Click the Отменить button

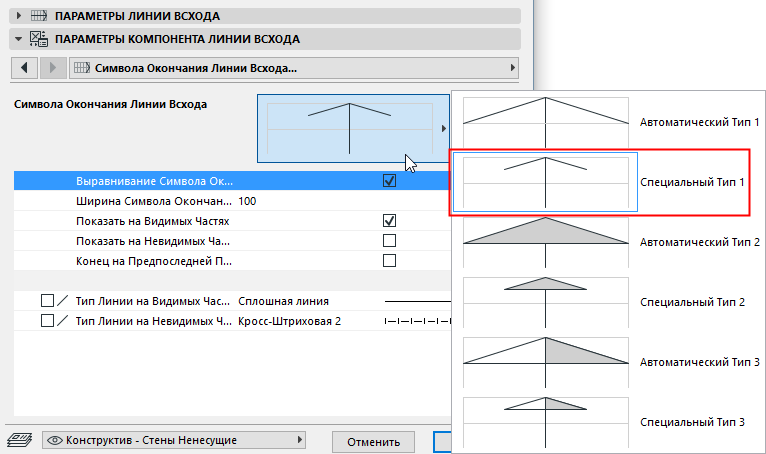pyautogui.click(x=373, y=442)
